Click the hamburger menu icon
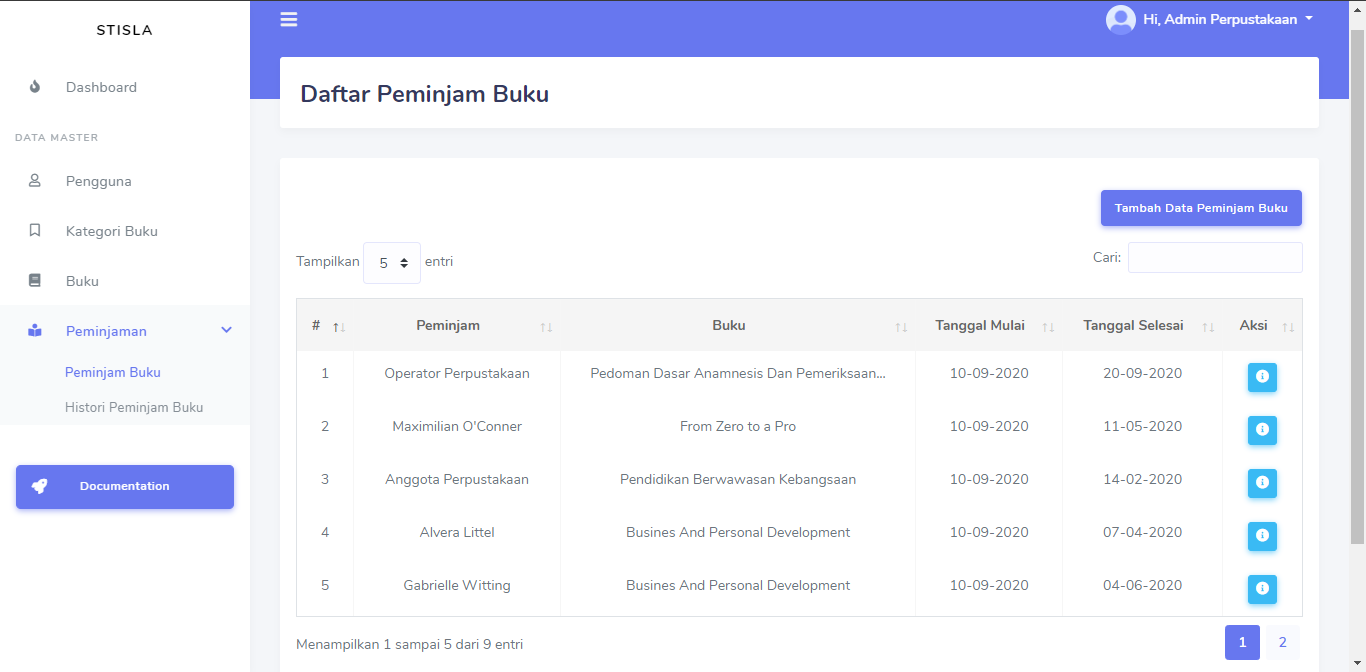This screenshot has height=672, width=1366. (288, 18)
